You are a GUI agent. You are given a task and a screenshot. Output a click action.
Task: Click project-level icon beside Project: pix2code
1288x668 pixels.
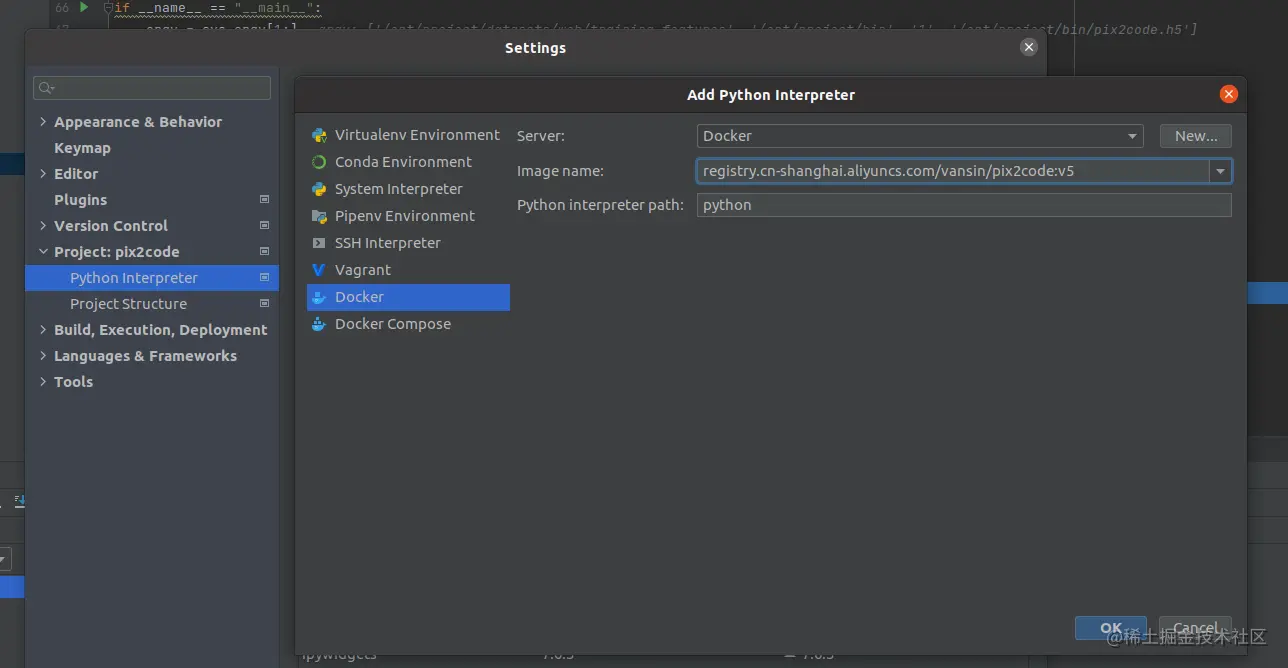pyautogui.click(x=264, y=252)
